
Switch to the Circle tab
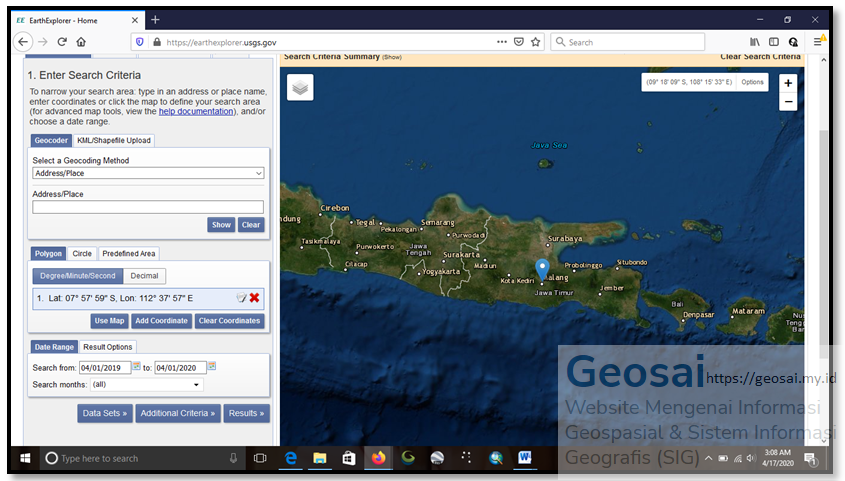pyautogui.click(x=82, y=254)
